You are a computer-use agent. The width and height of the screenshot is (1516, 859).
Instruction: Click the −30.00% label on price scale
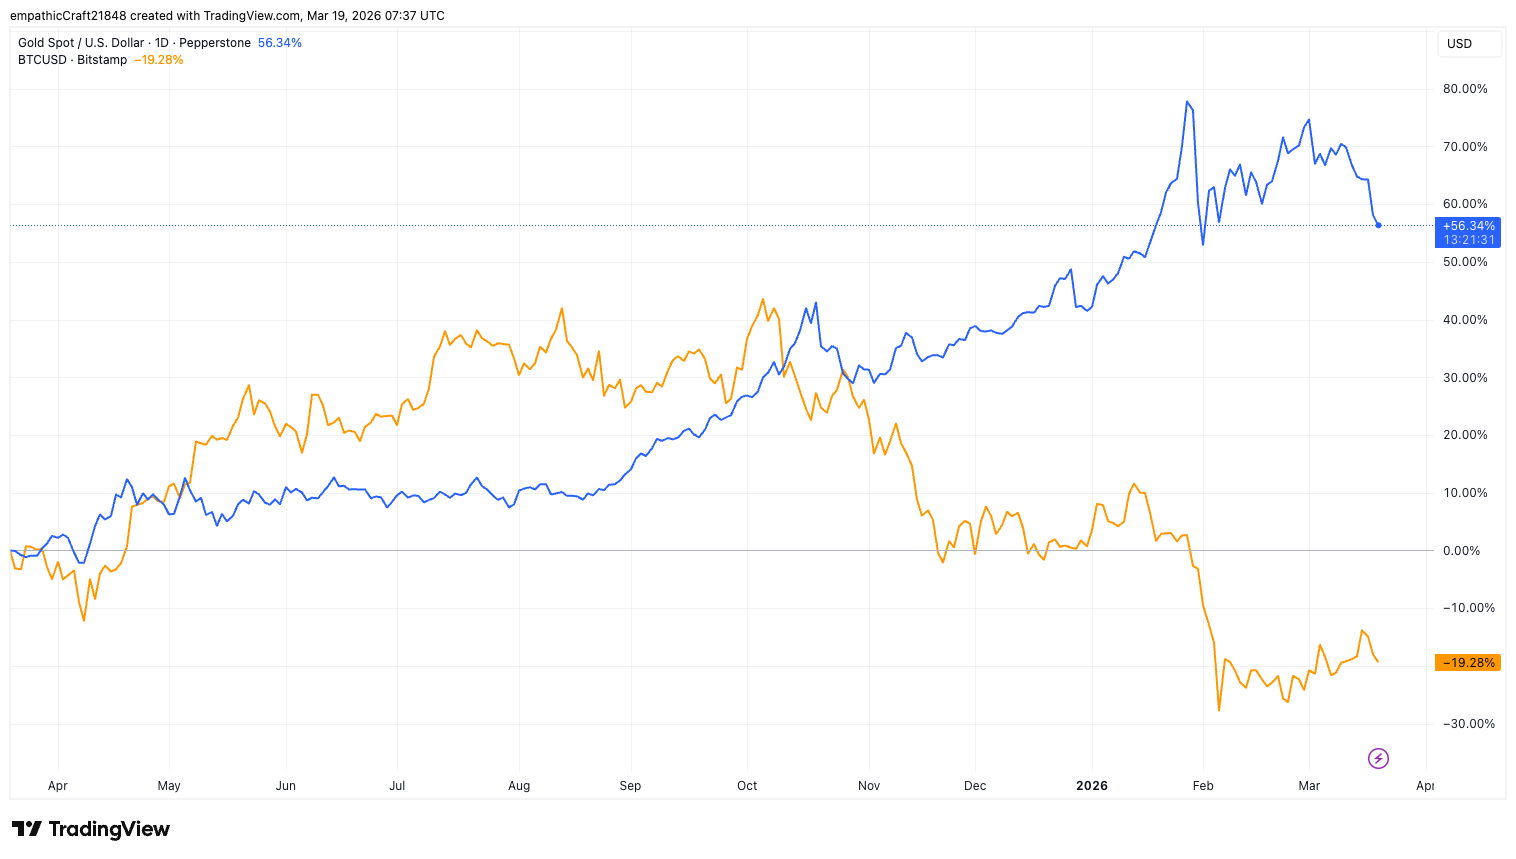(1465, 724)
